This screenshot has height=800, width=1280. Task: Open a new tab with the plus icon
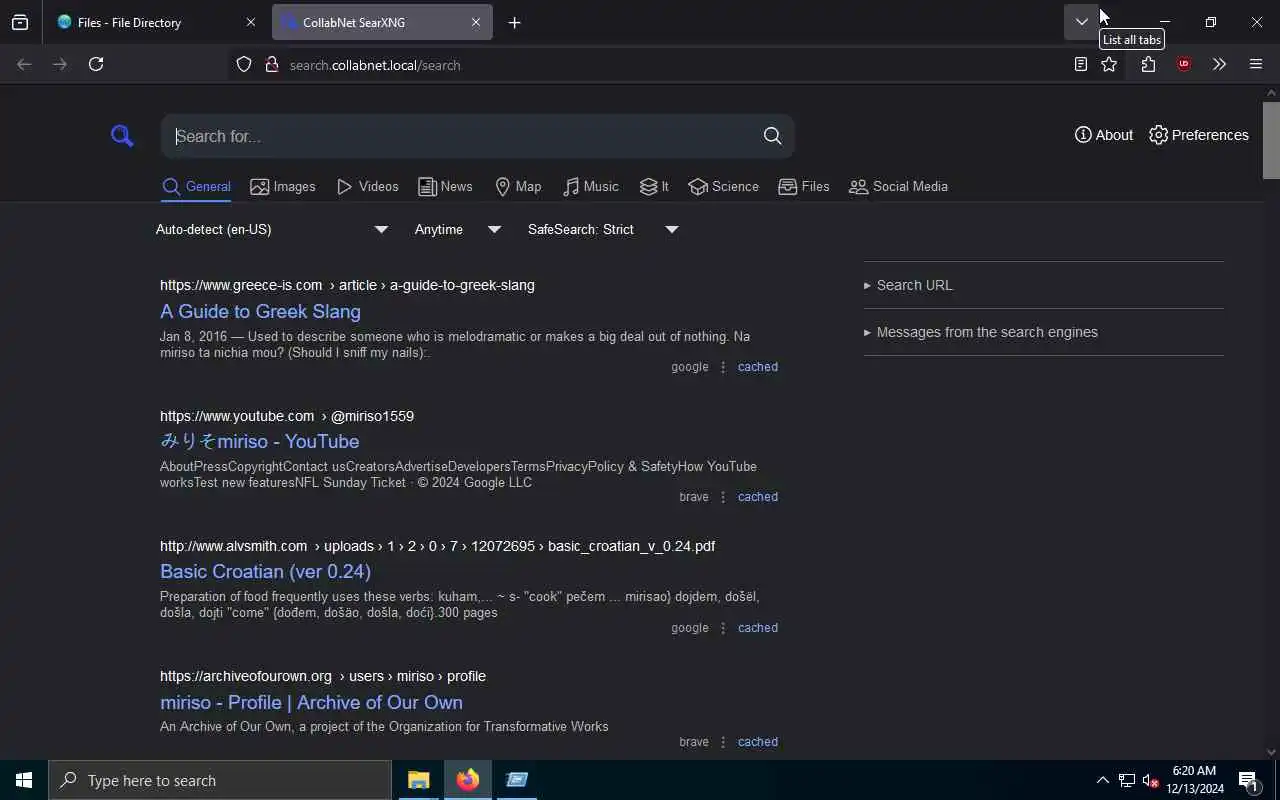[514, 22]
